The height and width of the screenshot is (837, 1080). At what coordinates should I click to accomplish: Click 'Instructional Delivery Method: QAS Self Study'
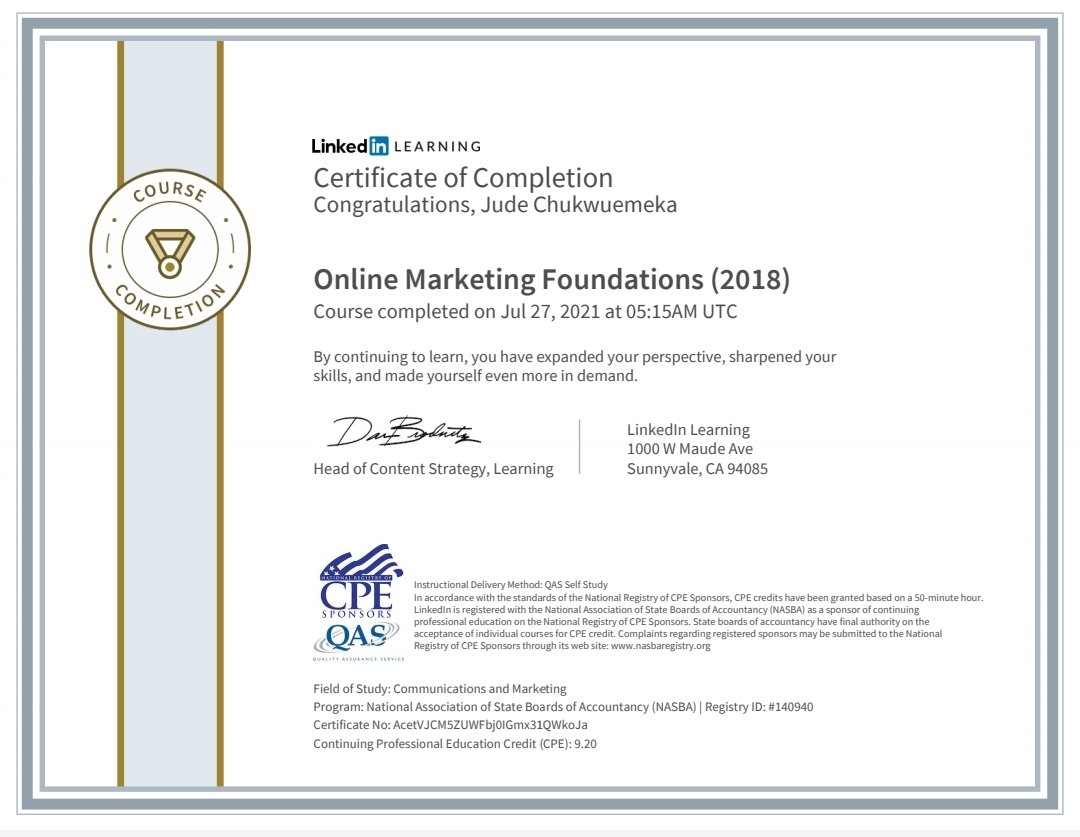[510, 584]
